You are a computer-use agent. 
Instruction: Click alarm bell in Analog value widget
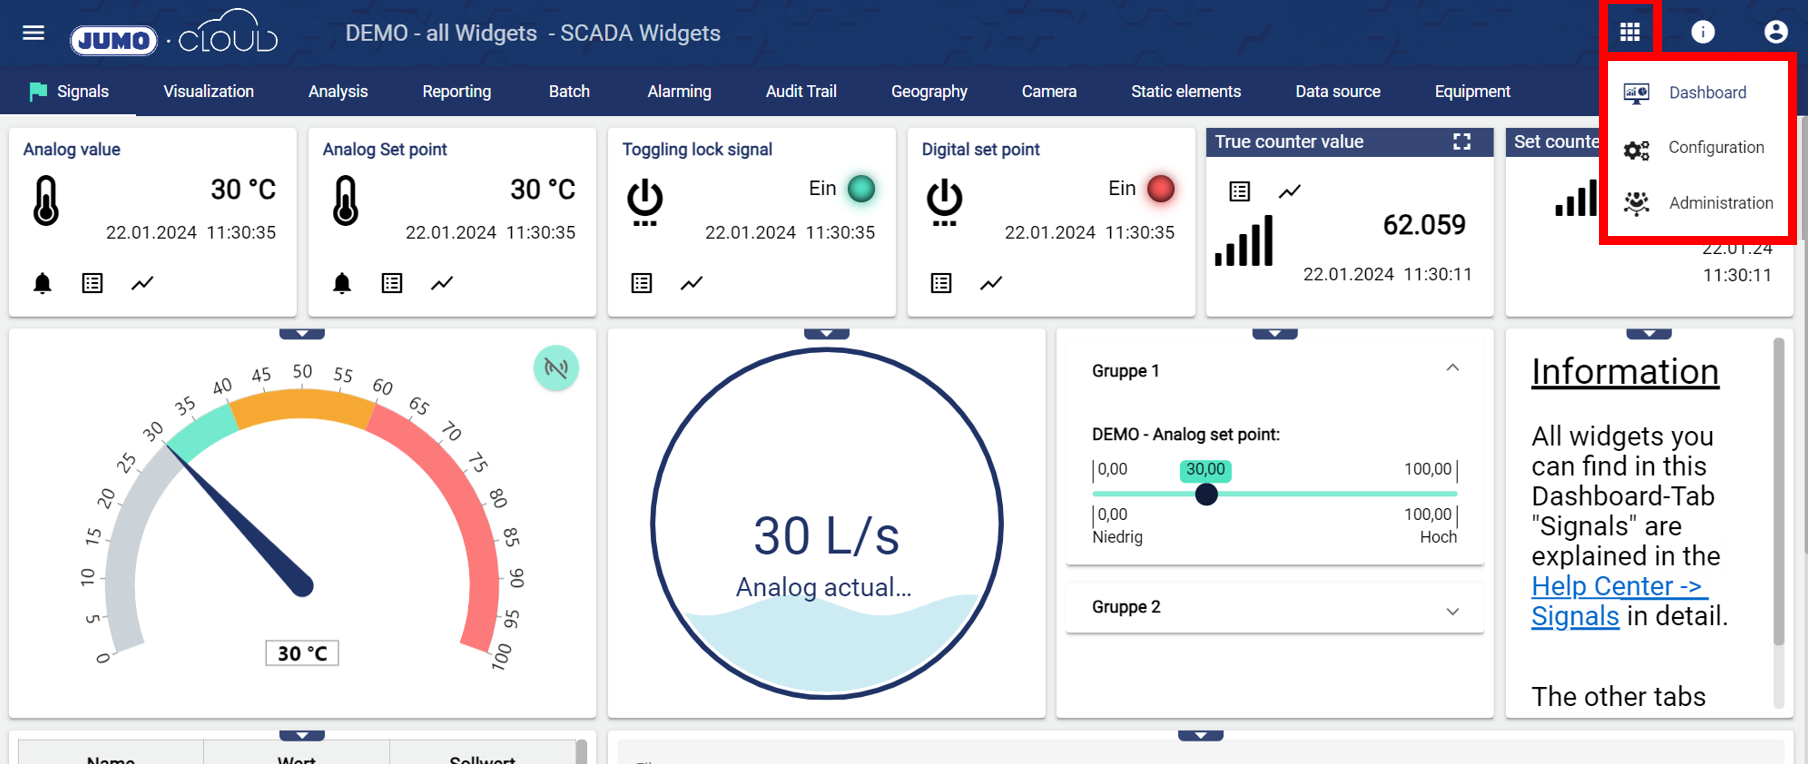pos(42,284)
